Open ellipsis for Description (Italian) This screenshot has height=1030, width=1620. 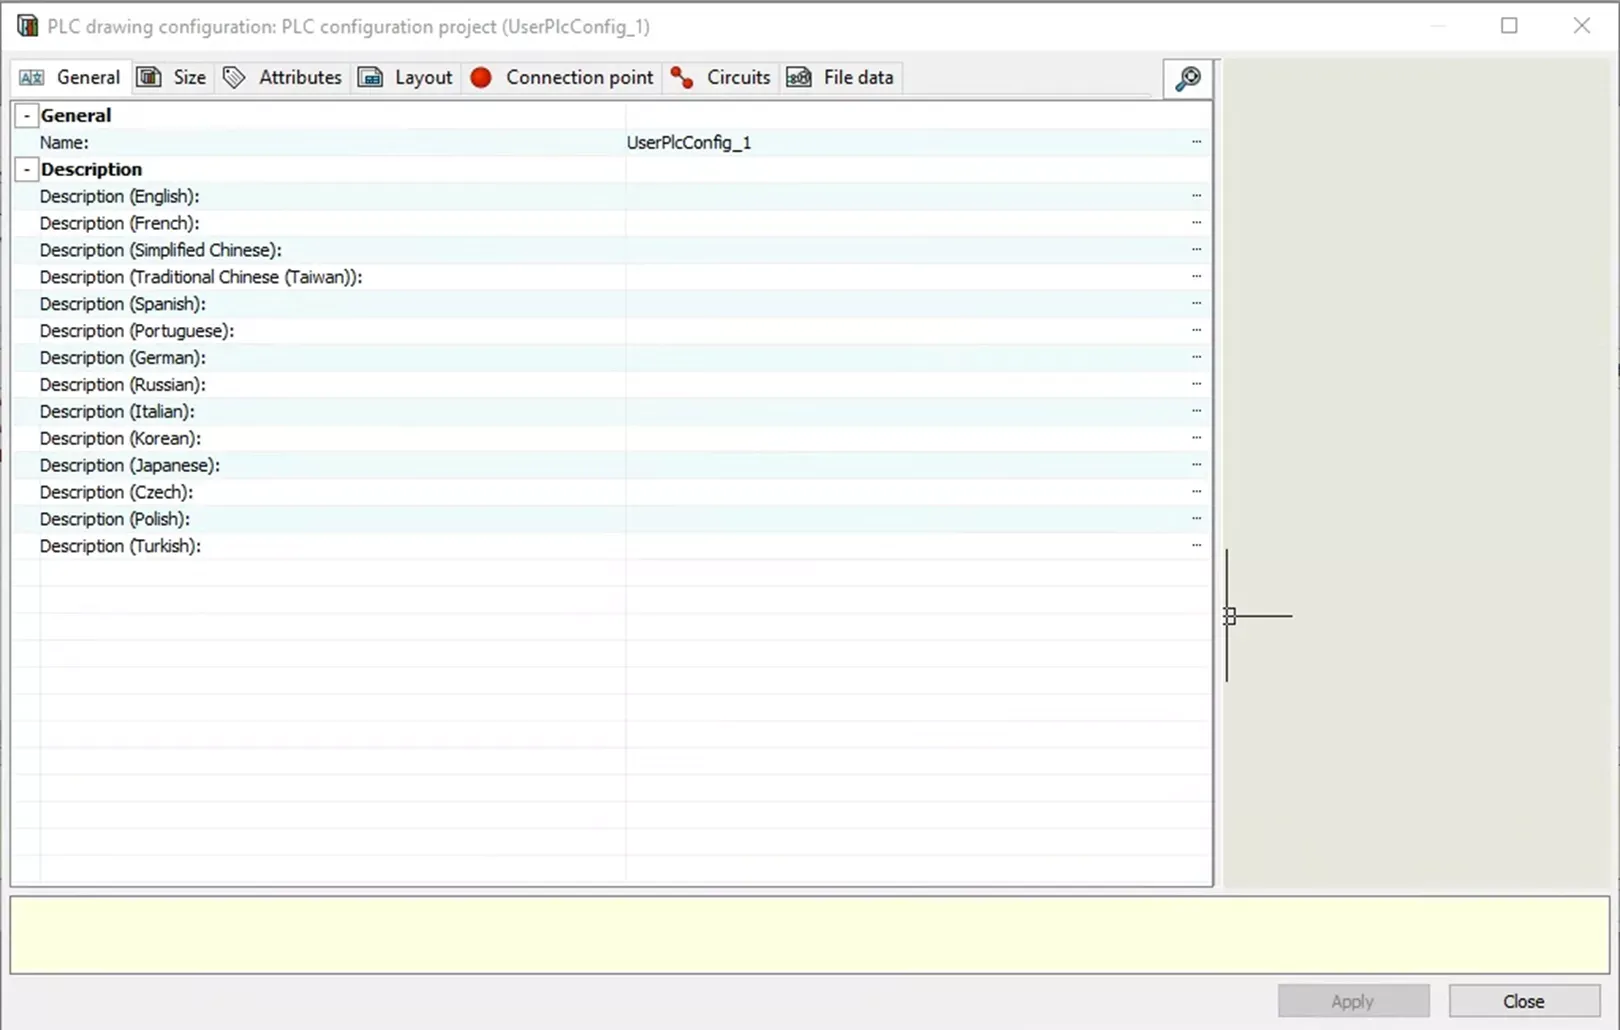pos(1196,412)
